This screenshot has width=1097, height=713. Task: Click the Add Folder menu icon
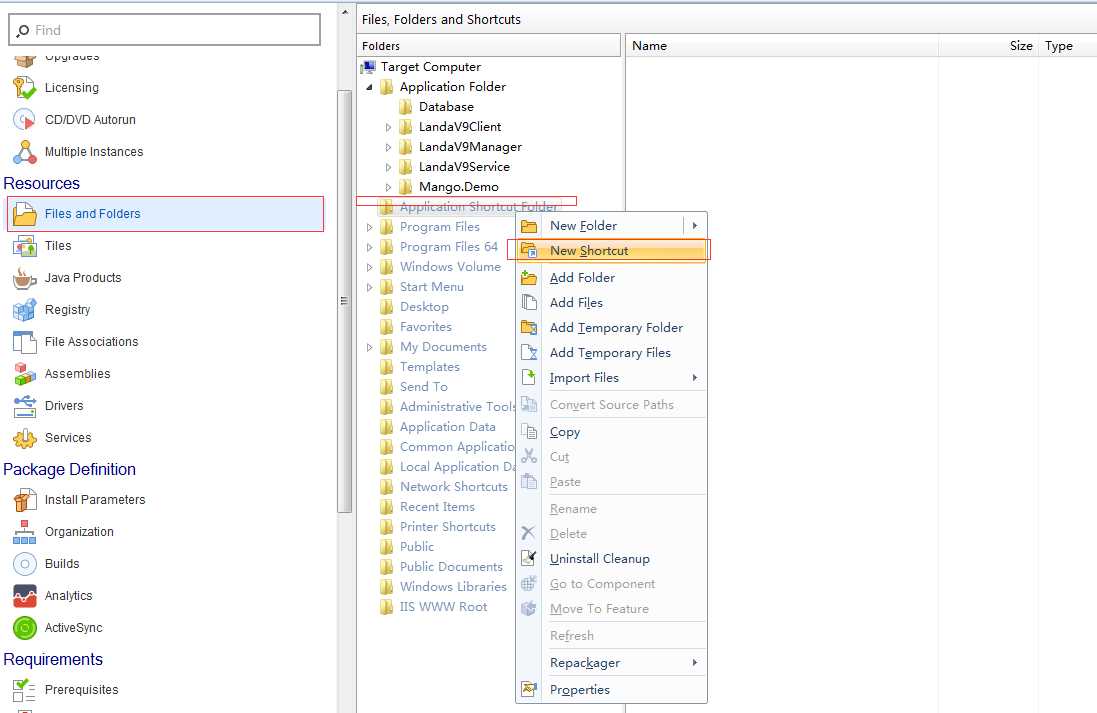[x=529, y=278]
